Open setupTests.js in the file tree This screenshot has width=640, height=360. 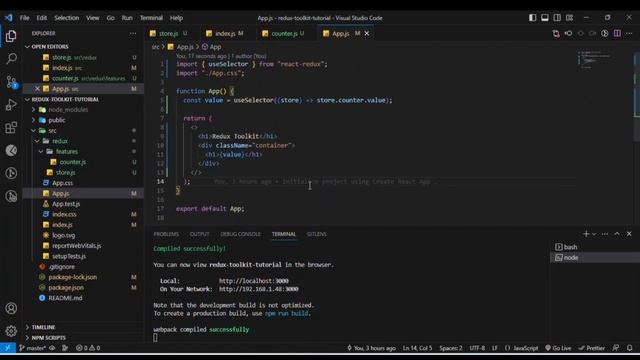69,256
